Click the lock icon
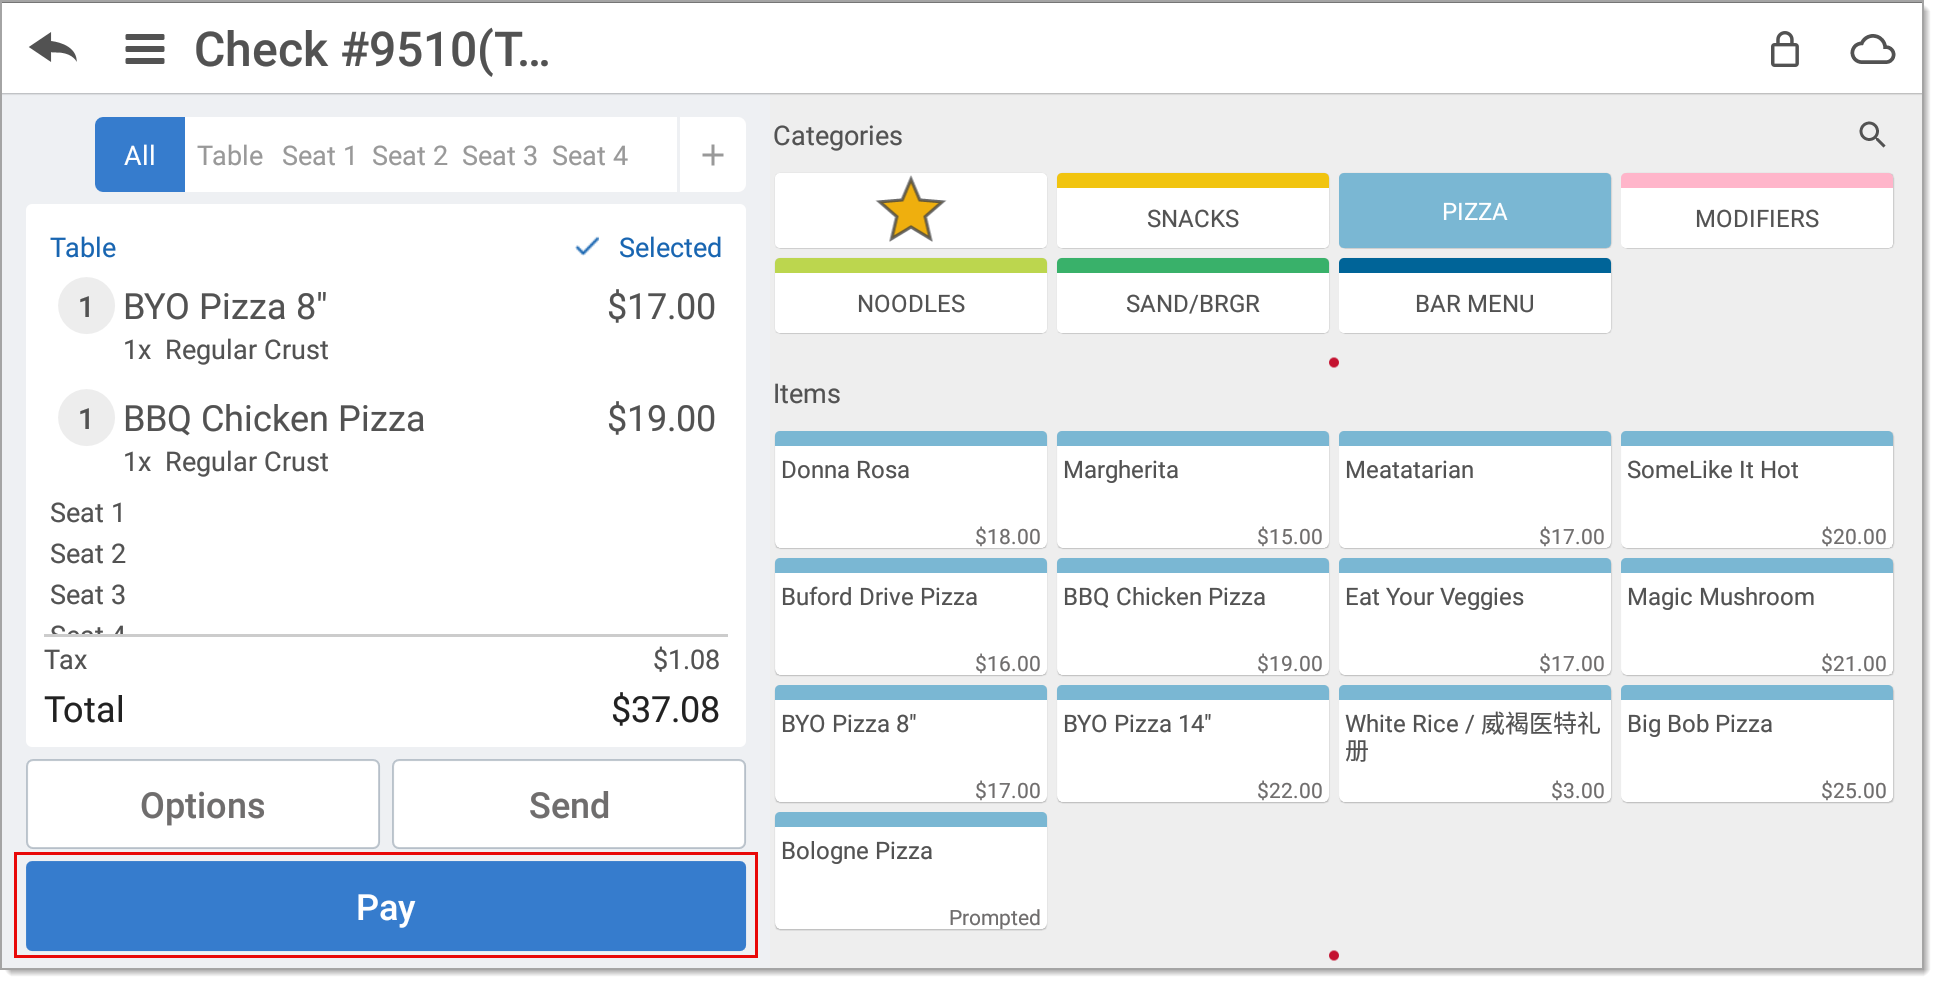The width and height of the screenshot is (1936, 982). [x=1784, y=49]
